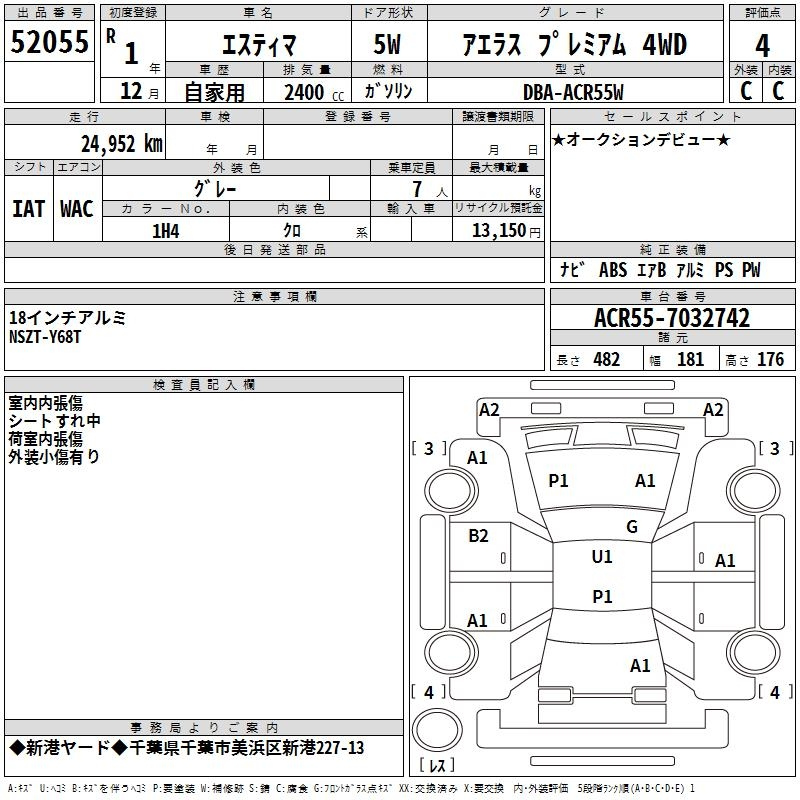The image size is (800, 800).
Task: Click the mileage value 24,952 km
Action: (x=122, y=144)
